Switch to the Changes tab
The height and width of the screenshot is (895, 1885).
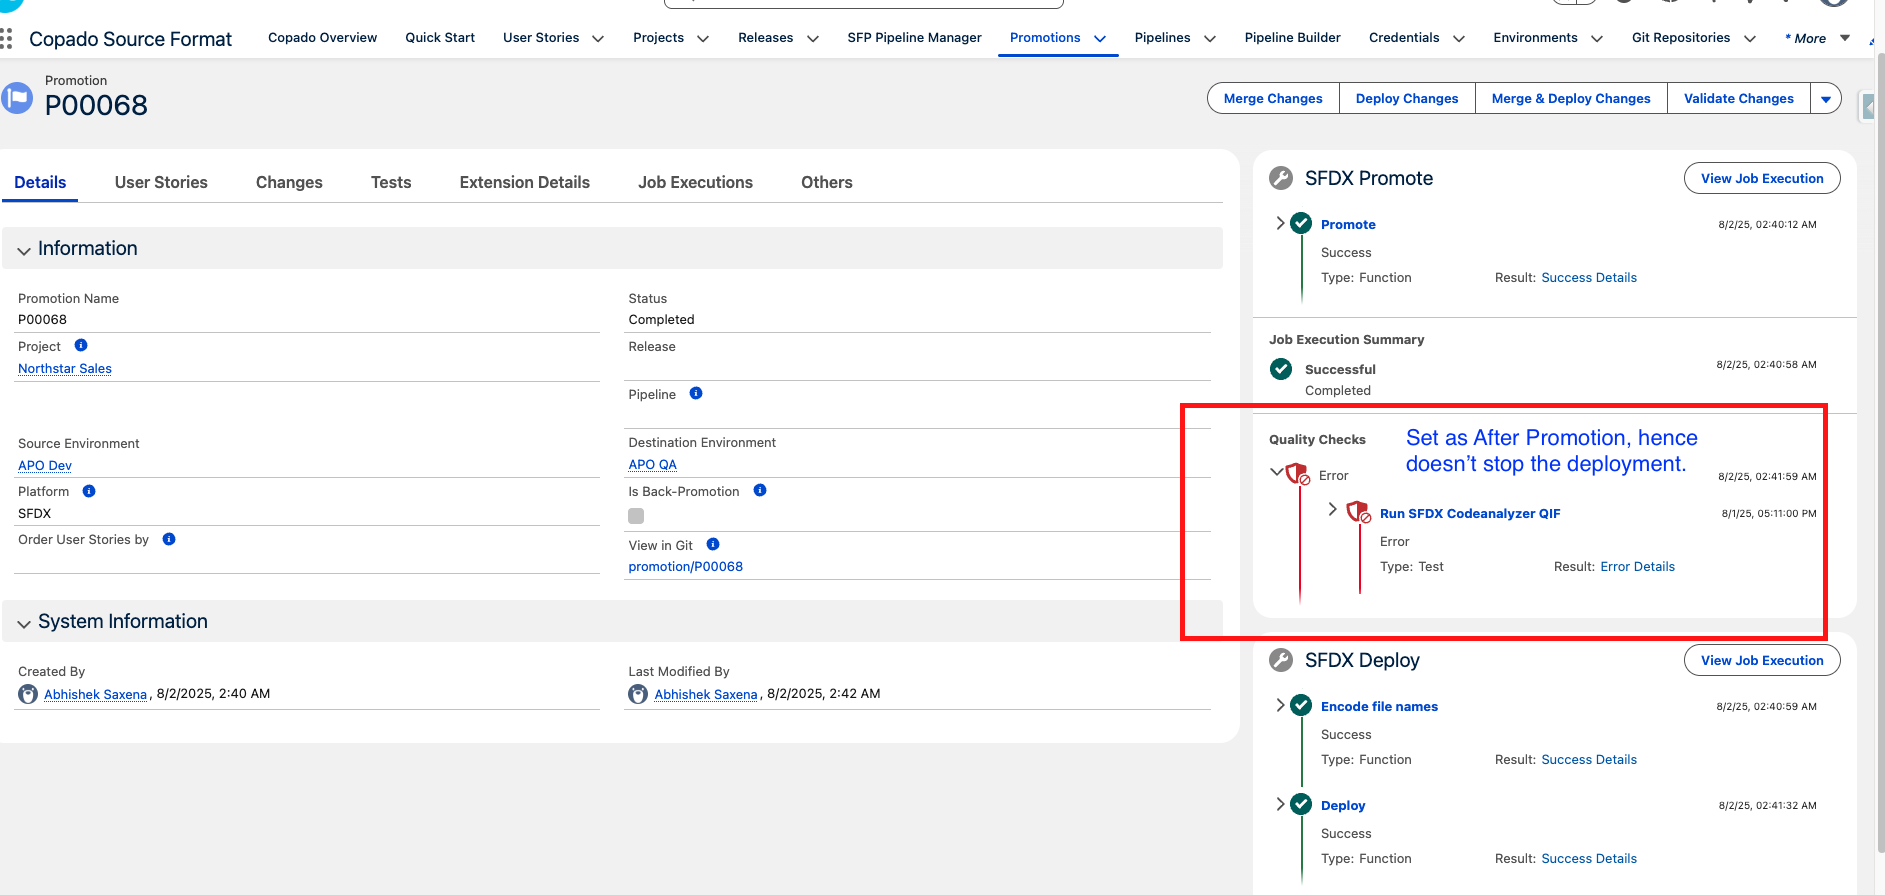click(x=289, y=182)
